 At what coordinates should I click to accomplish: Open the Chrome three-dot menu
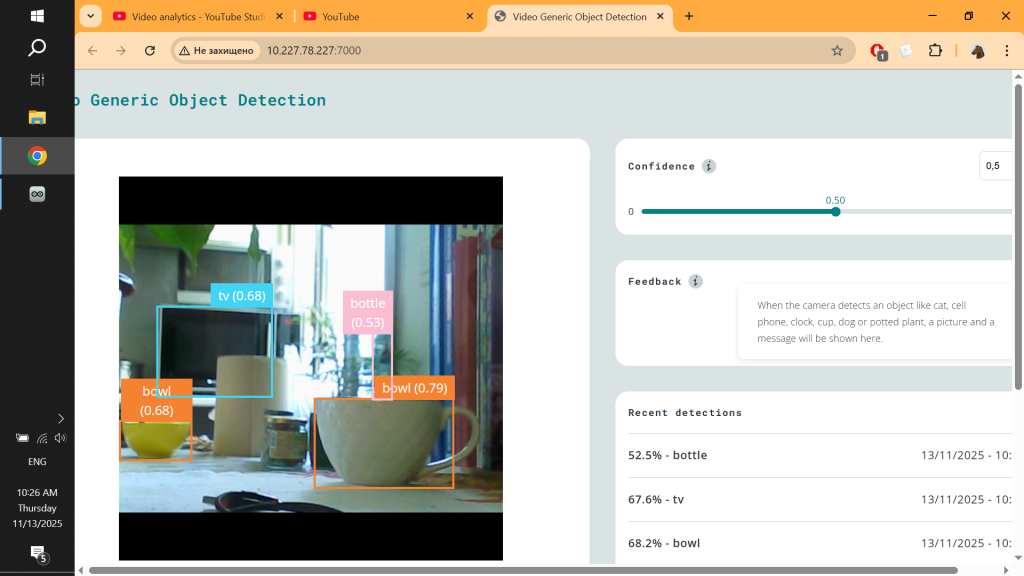pyautogui.click(x=1006, y=51)
